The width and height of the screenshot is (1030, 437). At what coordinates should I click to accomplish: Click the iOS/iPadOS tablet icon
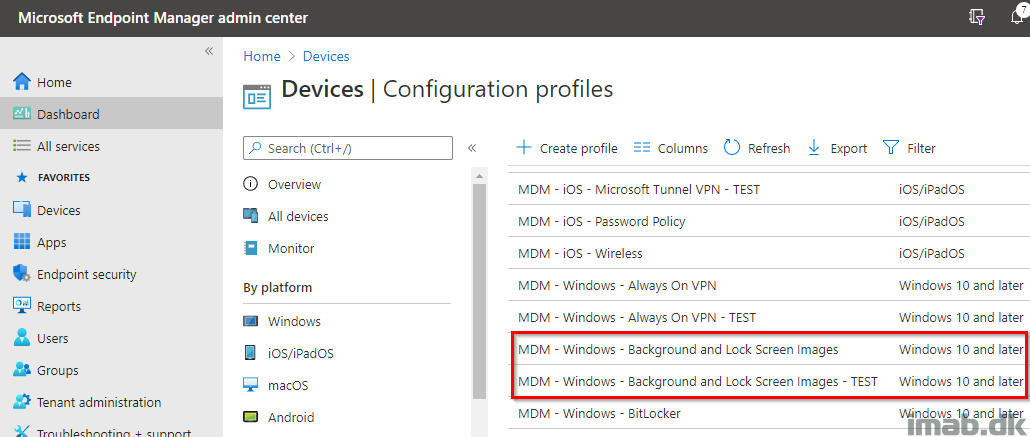tap(250, 353)
